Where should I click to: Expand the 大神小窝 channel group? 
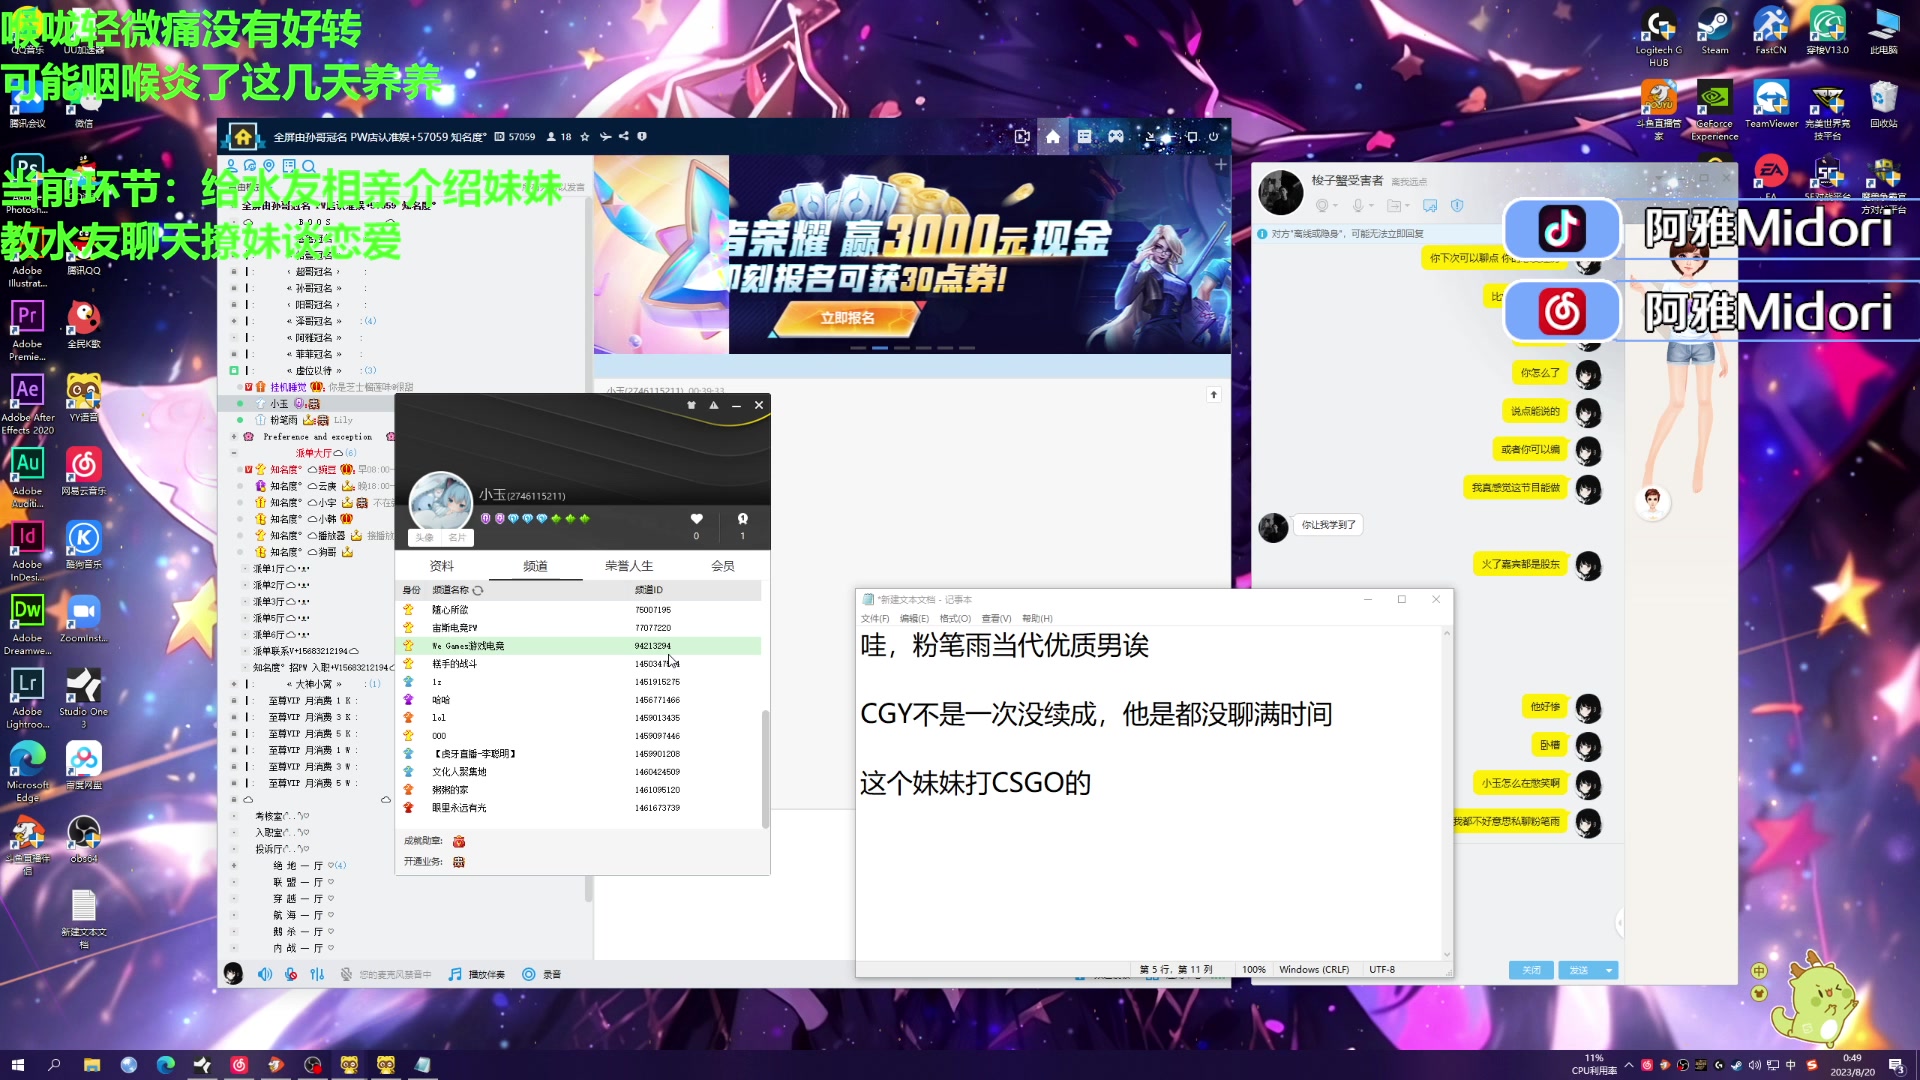point(233,683)
